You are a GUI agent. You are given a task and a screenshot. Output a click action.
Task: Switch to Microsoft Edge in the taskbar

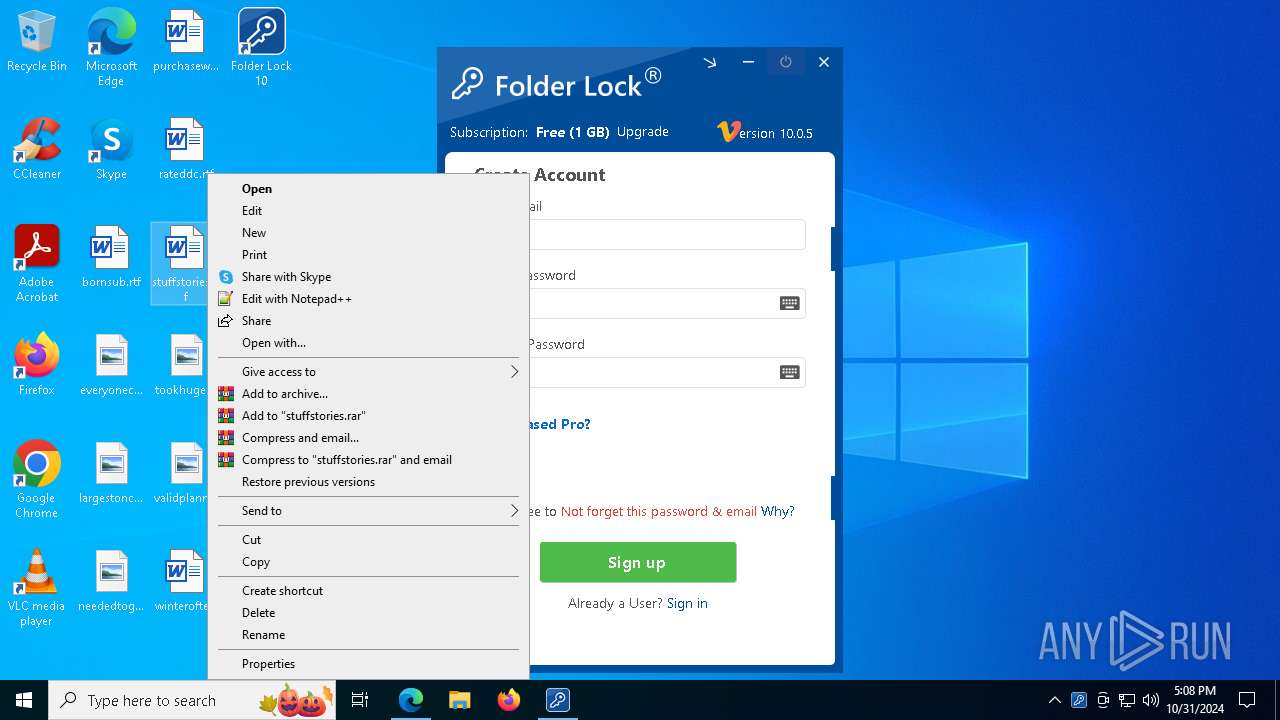(410, 700)
